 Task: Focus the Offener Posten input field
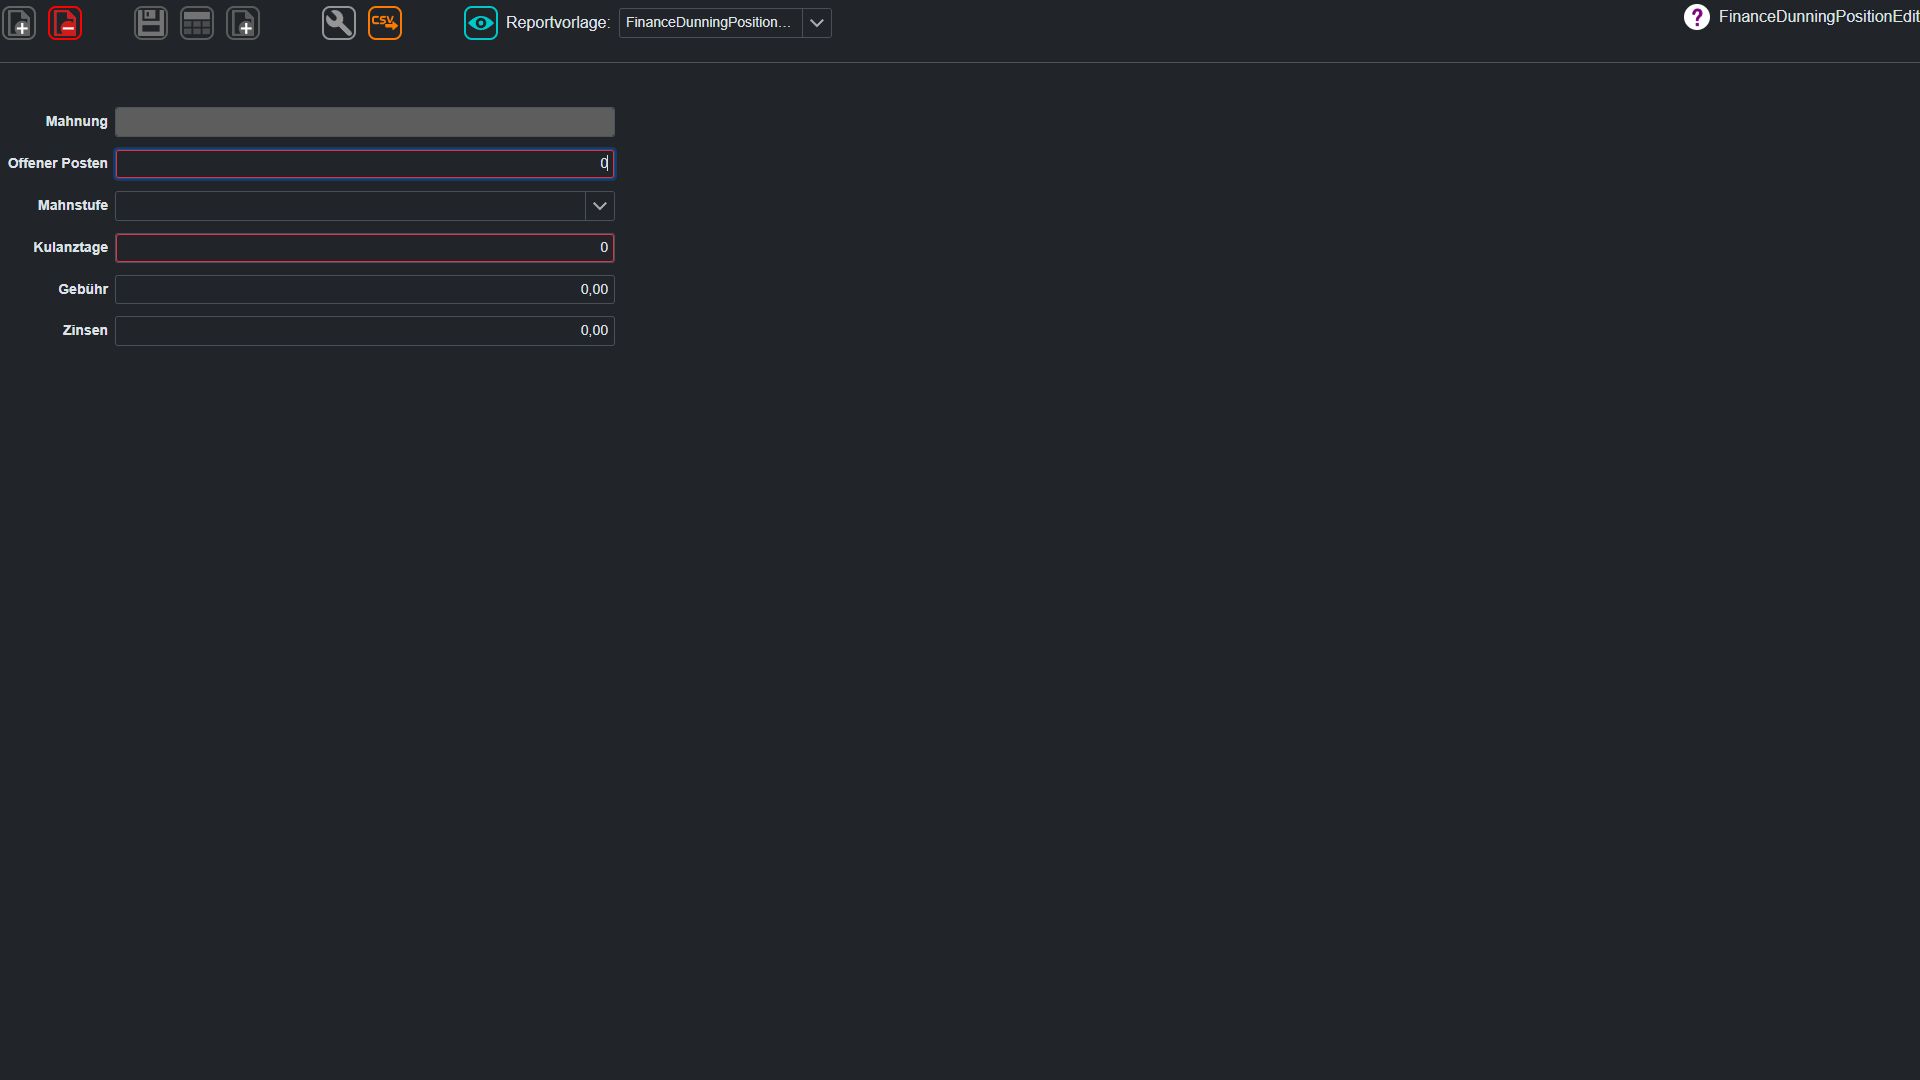coord(365,164)
